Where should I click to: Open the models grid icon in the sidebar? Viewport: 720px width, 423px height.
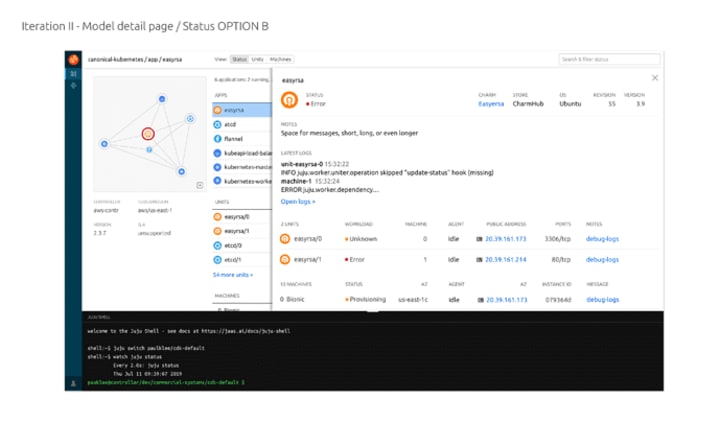point(73,73)
